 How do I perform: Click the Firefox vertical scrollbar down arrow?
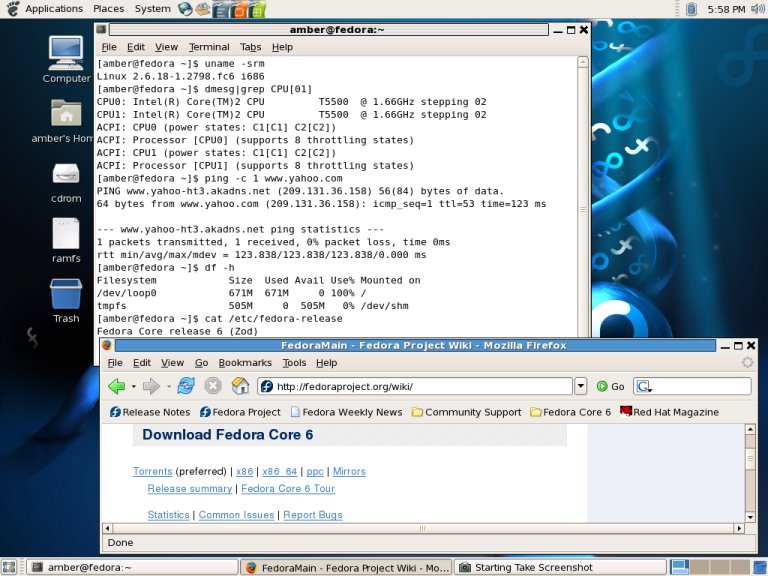pos(750,517)
